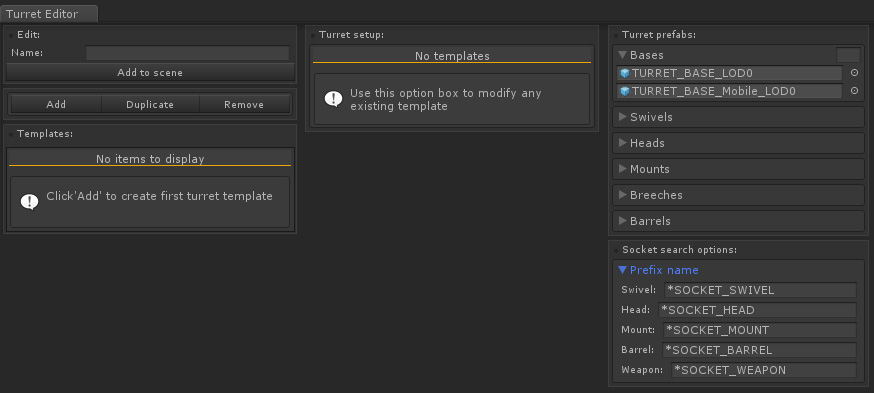Viewport: 874px width, 393px height.
Task: Edit the Weapon prefix field *SOCKET_WEAPON
Action: [764, 370]
